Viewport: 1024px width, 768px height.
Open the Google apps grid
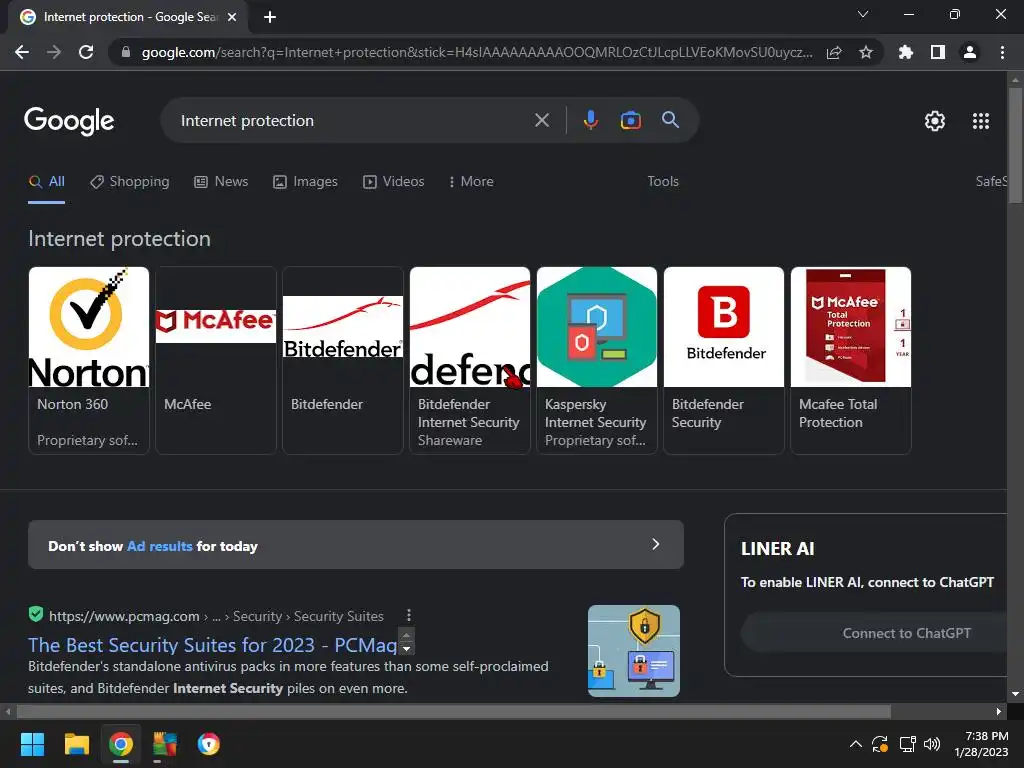981,121
